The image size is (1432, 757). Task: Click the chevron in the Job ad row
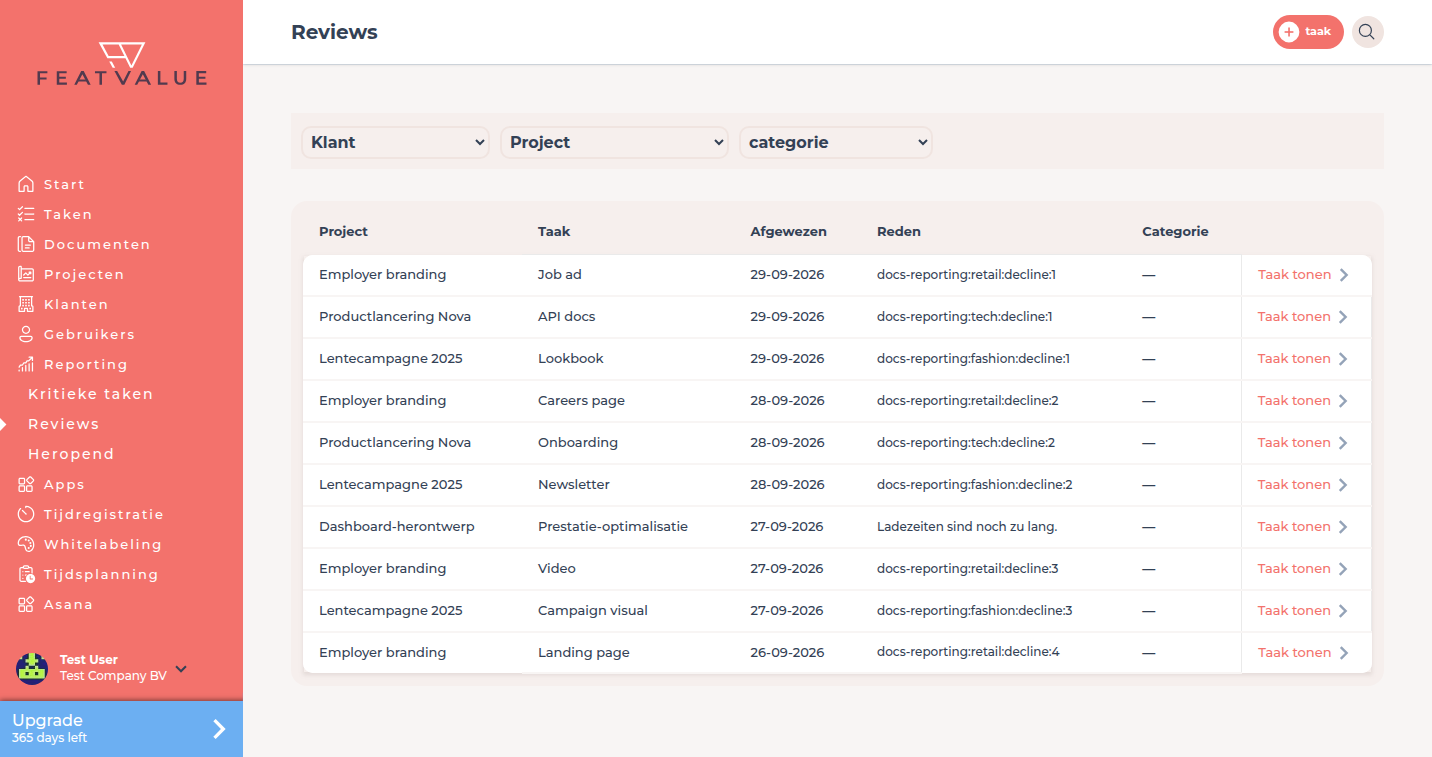(x=1344, y=275)
